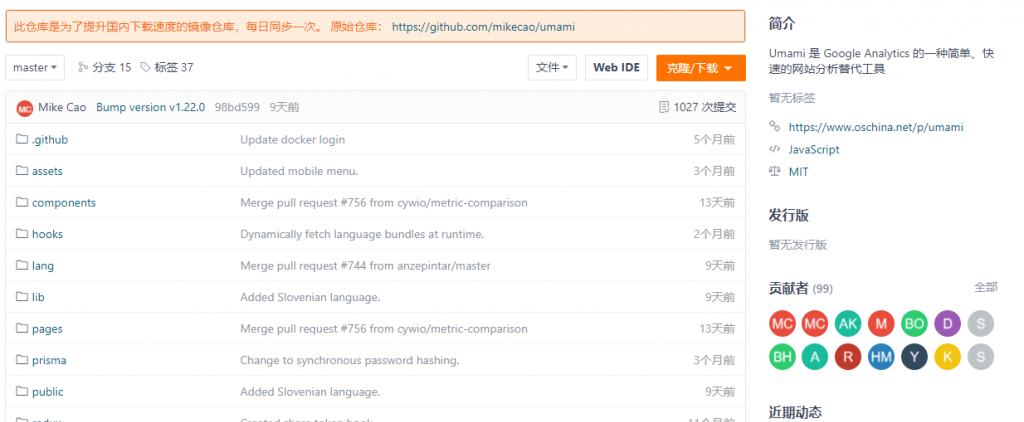Open the original GitHub repository link

483,27
